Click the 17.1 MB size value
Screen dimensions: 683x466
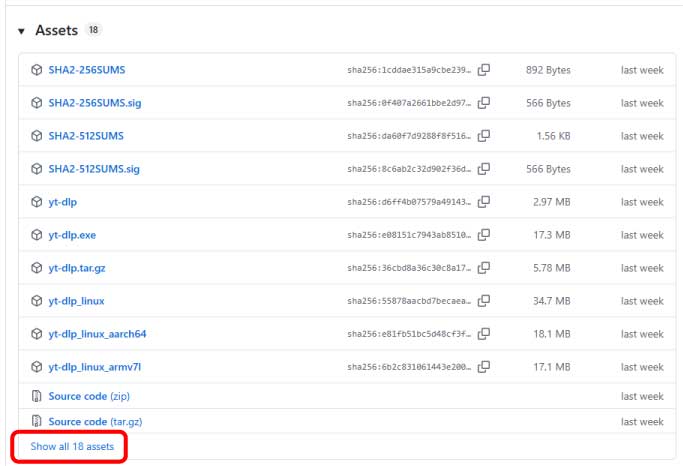pos(552,367)
